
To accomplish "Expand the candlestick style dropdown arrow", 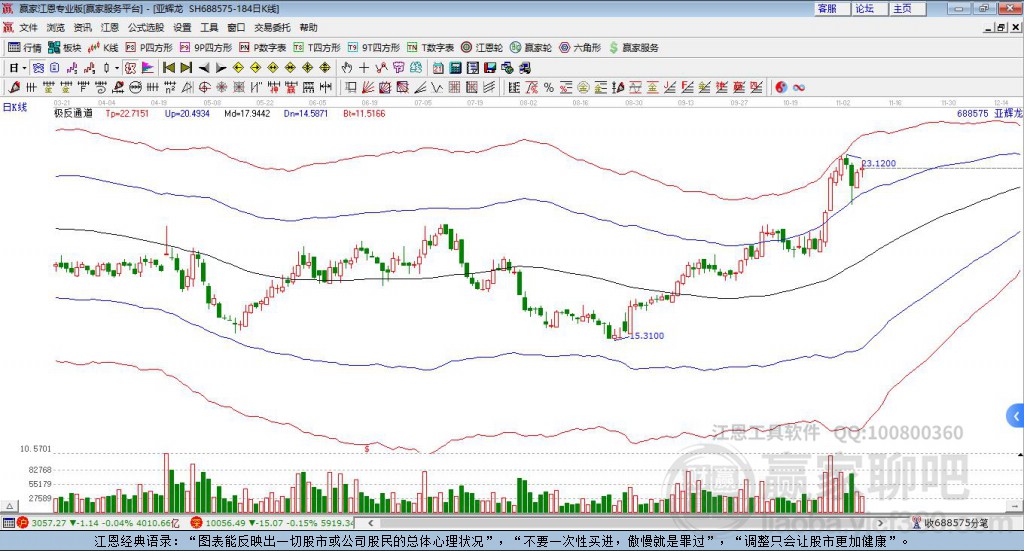I will [x=117, y=68].
